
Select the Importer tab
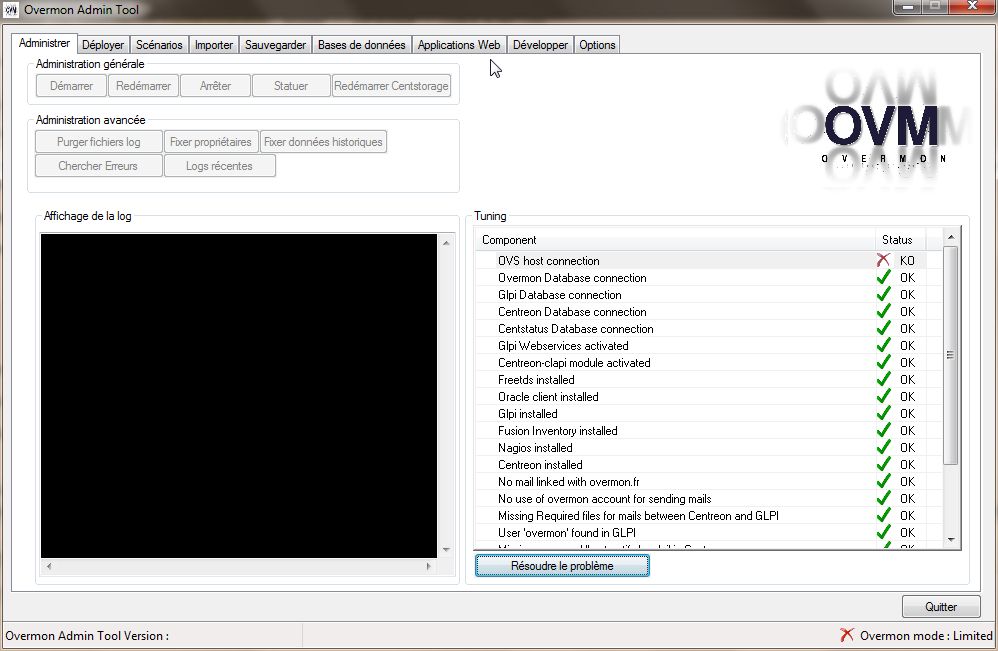(x=213, y=45)
